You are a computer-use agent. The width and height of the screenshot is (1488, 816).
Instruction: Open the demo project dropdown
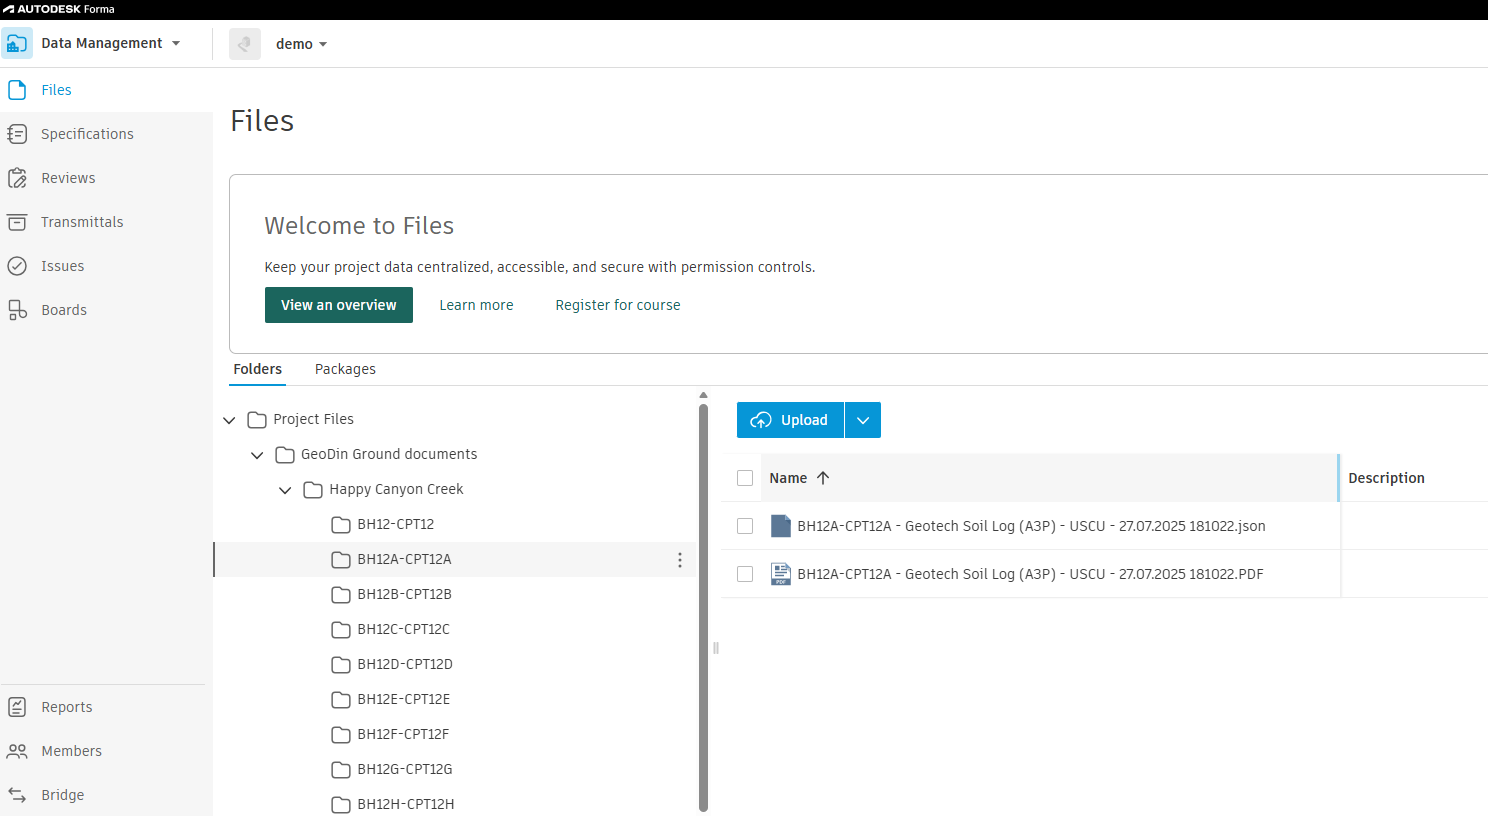click(323, 44)
